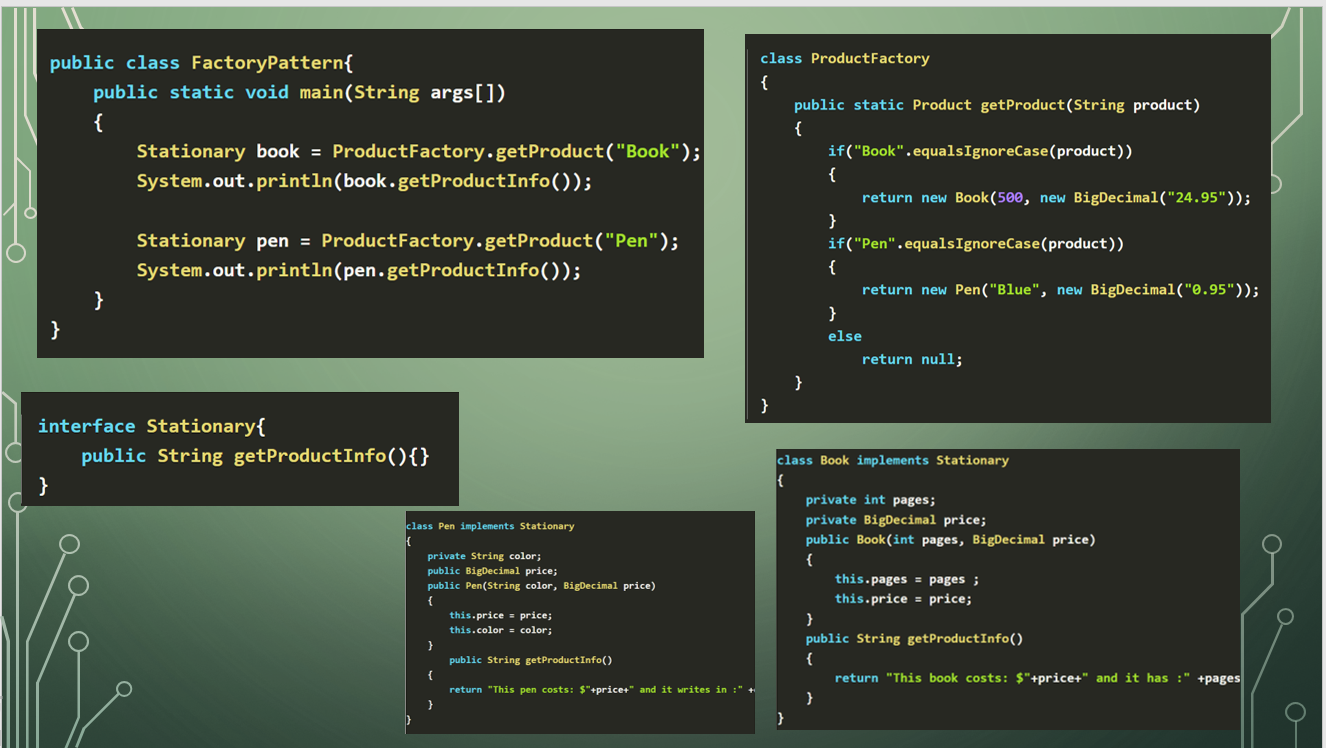Click the "private BigDecimal price;" field in Book
The height and width of the screenshot is (748, 1326).
896,520
